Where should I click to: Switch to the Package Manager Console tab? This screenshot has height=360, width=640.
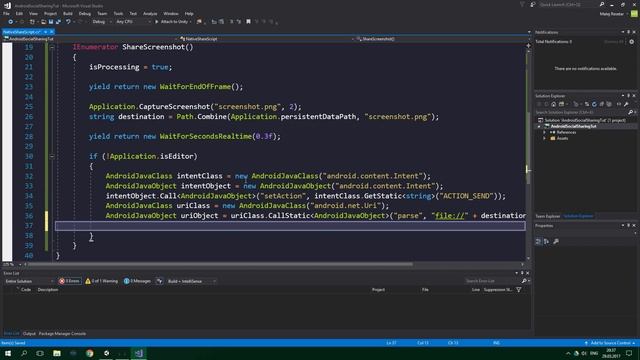(62, 333)
